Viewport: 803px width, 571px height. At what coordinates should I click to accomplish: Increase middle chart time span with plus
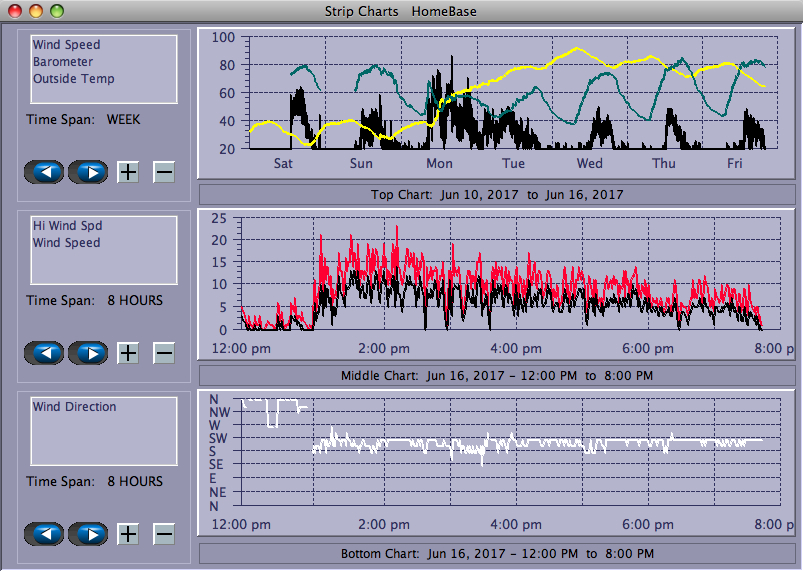pyautogui.click(x=128, y=353)
